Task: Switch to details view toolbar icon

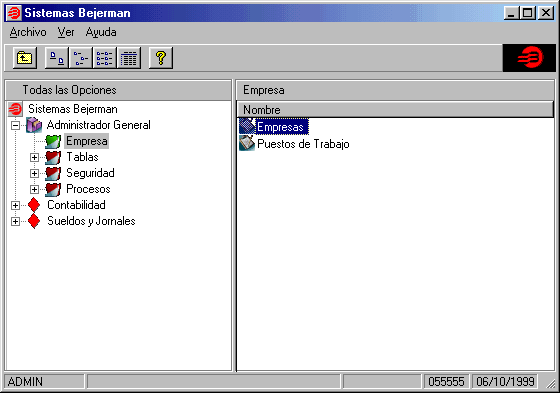Action: 129,58
